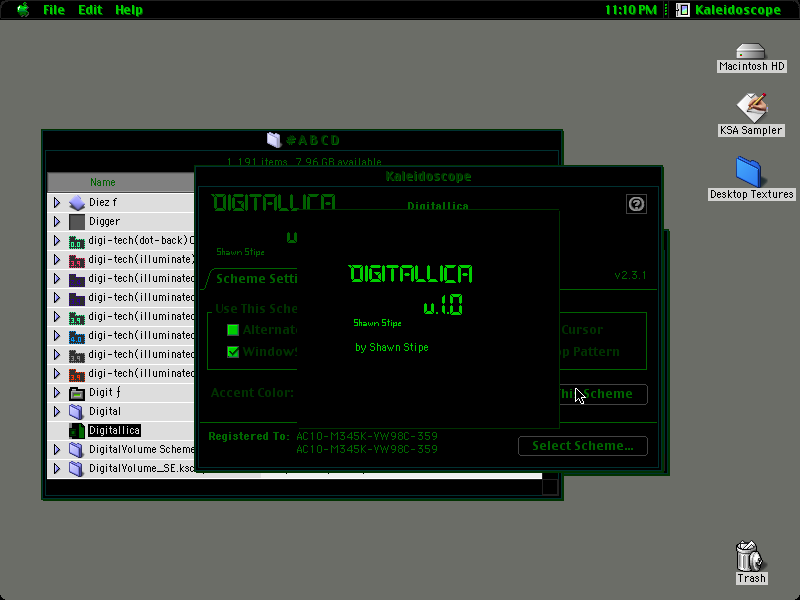Select the 2.4 digi-tech folder icon

(x=77, y=279)
